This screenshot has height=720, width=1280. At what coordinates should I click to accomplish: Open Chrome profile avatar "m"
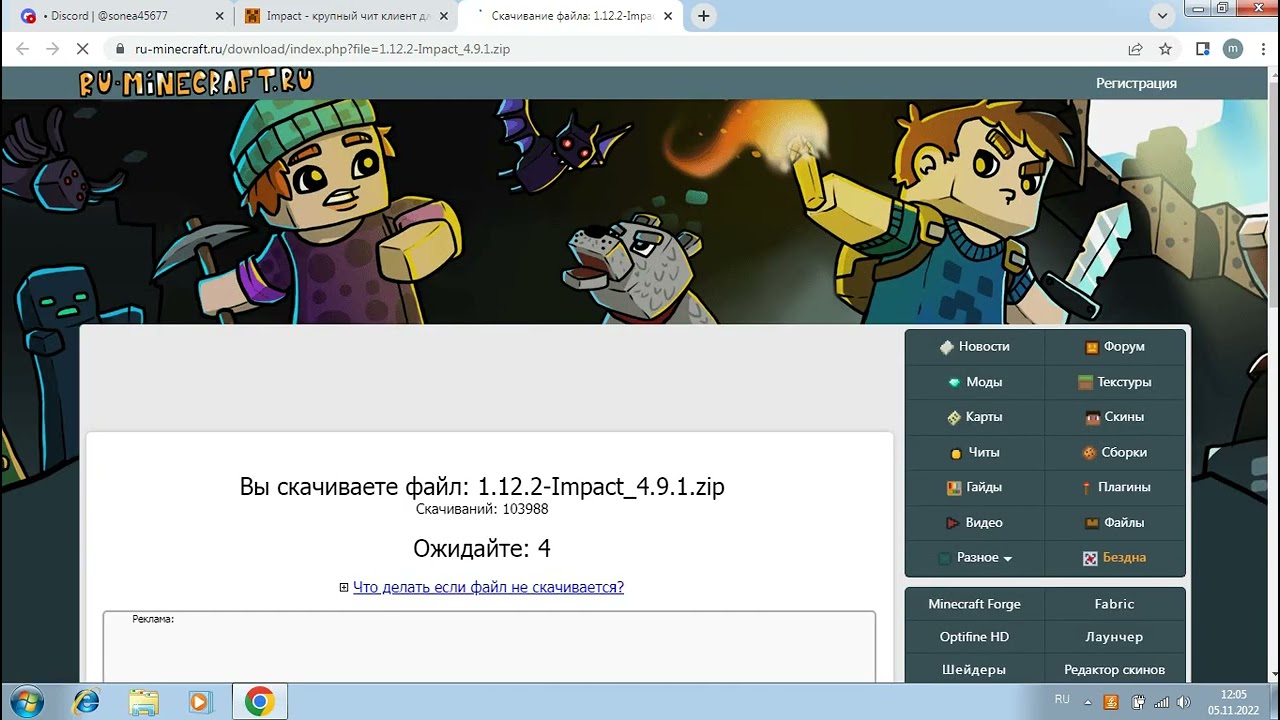tap(1233, 48)
